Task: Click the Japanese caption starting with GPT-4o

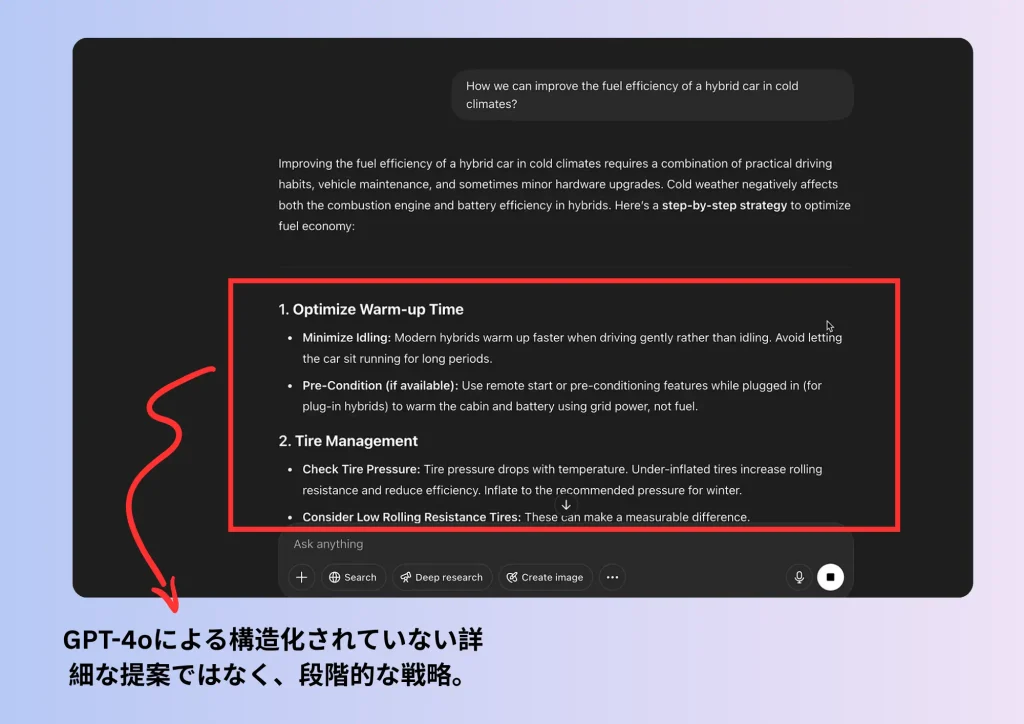Action: [x=273, y=657]
